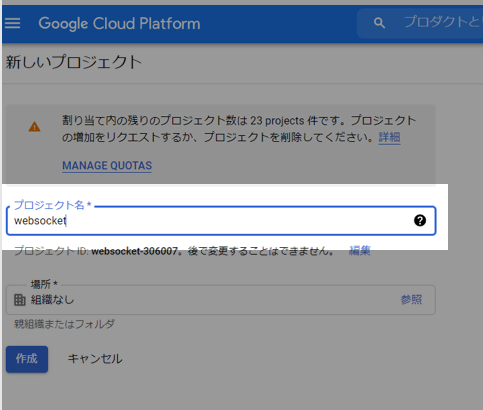Select the 親組織またはフォルダ hint text
The width and height of the screenshot is (483, 410).
64,324
